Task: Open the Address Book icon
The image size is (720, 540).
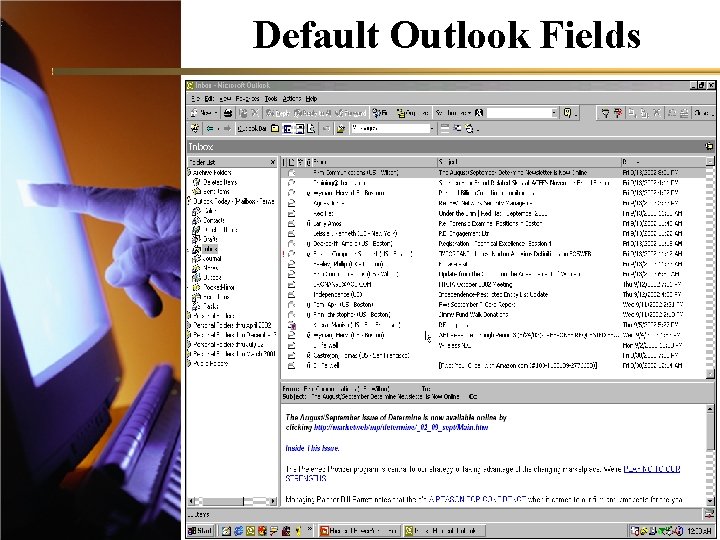Action: (479, 113)
